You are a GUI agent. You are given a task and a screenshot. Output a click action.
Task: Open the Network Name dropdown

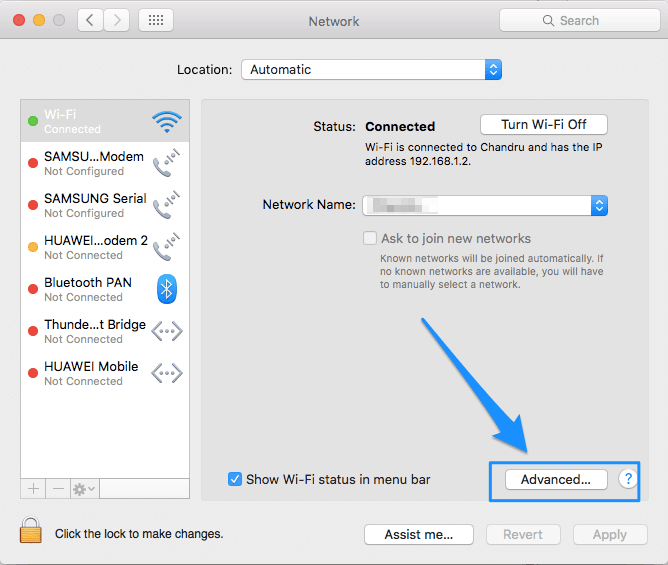coord(485,205)
